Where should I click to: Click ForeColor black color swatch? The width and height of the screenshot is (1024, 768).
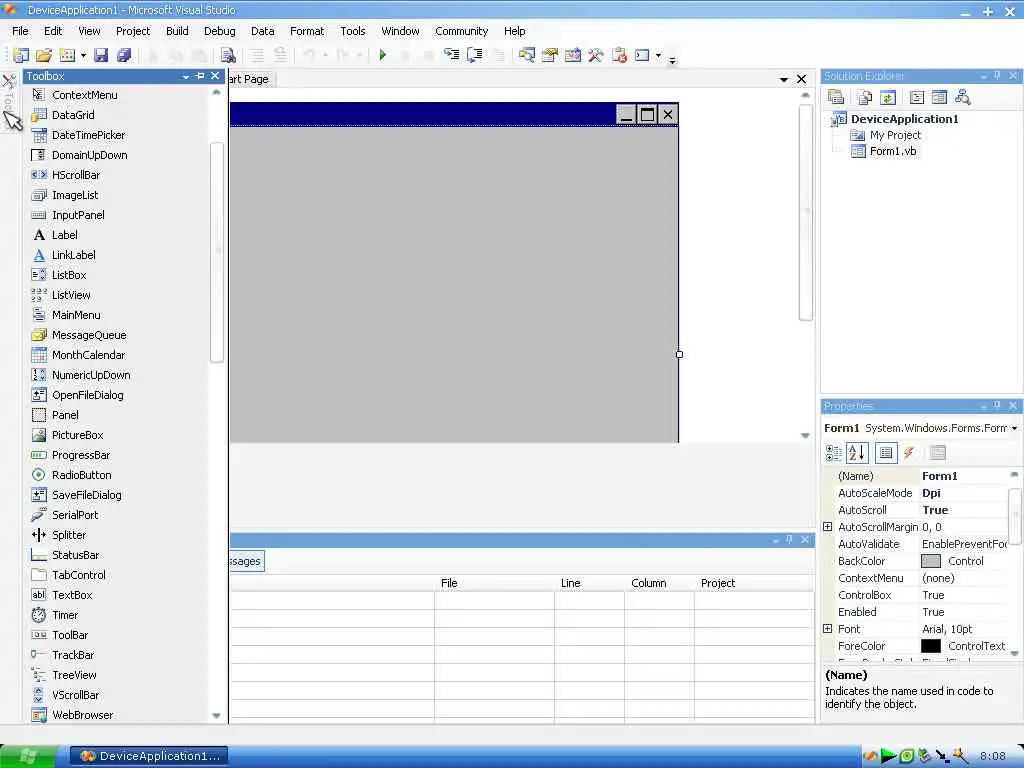pyautogui.click(x=931, y=646)
